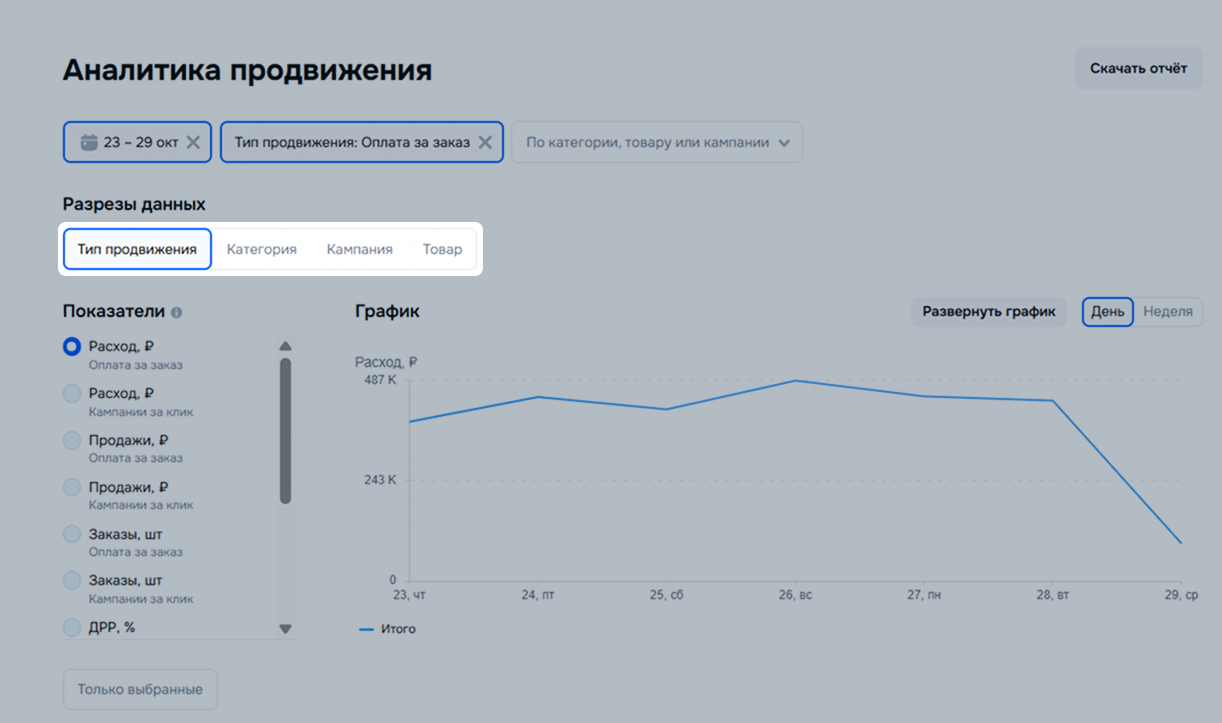Click the info icon next to Показатели
This screenshot has height=723, width=1222.
(x=177, y=312)
